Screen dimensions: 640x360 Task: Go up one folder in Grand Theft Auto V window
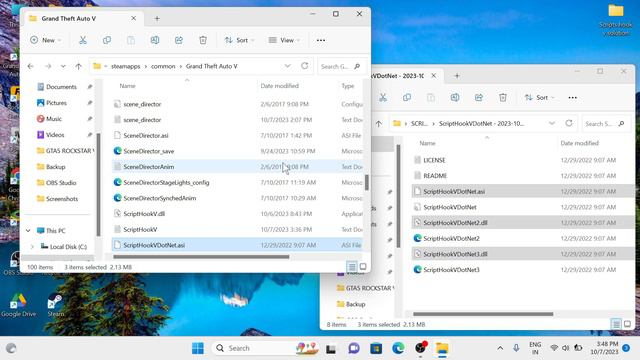coord(78,66)
